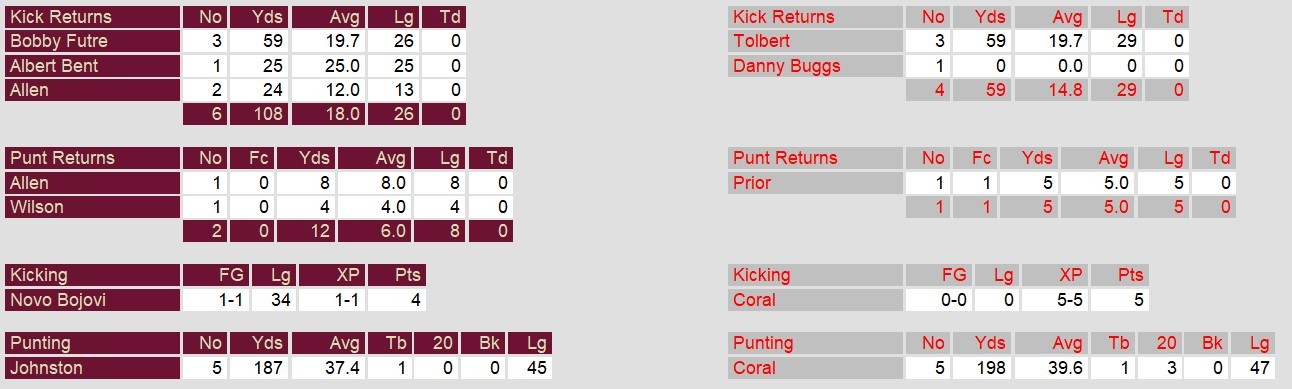Click the right Punting header cell

pos(816,343)
